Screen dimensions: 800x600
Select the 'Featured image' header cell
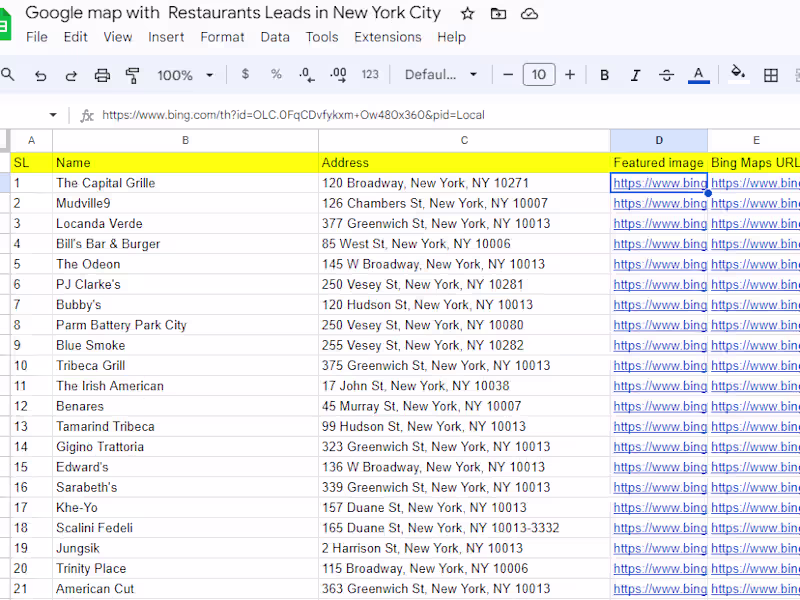click(659, 163)
